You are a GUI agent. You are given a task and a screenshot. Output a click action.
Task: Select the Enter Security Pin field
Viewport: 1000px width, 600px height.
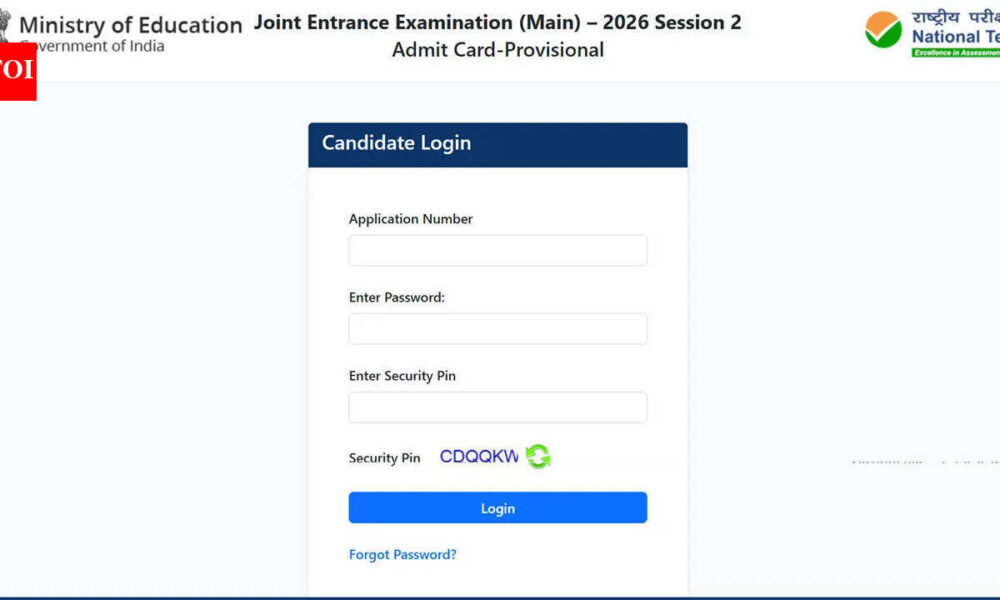(497, 407)
